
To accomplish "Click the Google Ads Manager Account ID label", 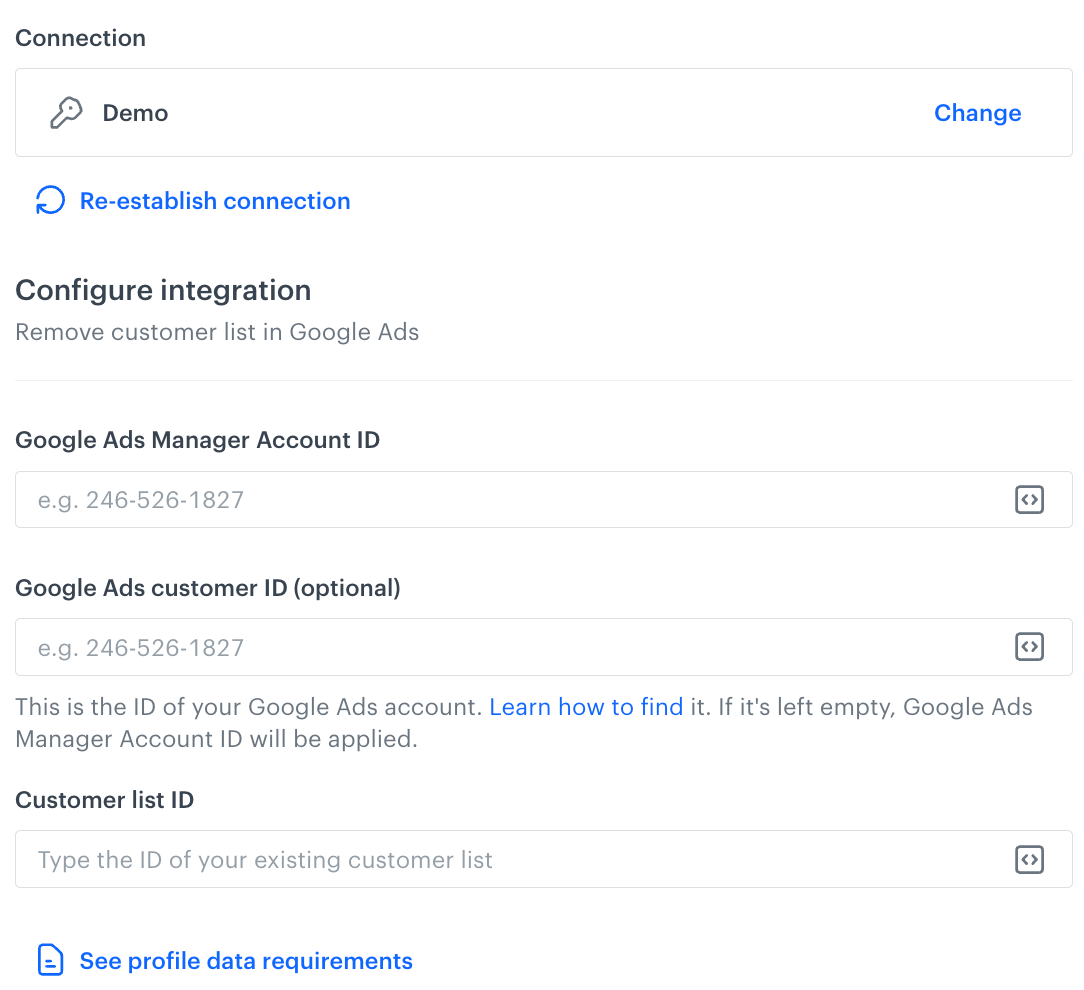I will coord(198,440).
